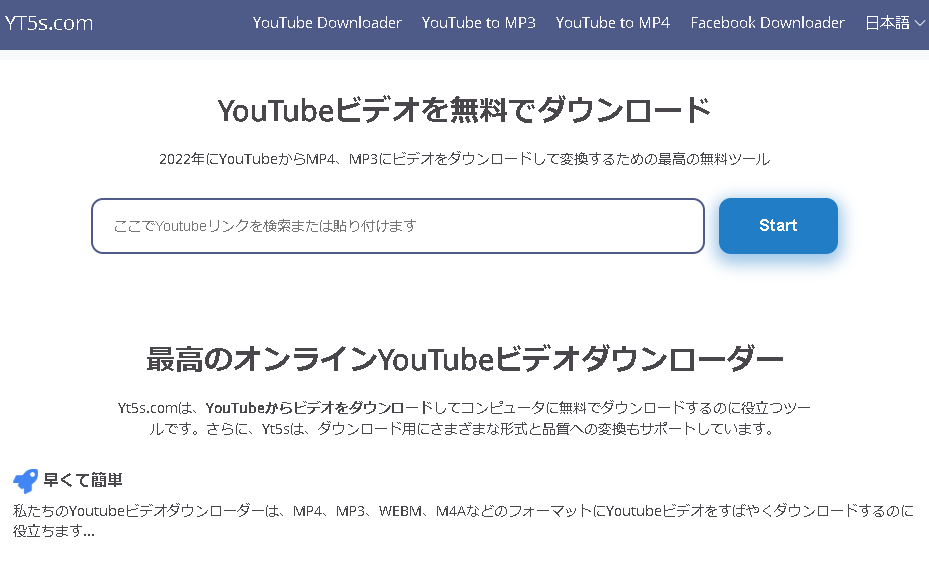The image size is (929, 570).
Task: Click the blue Start button
Action: coord(778,226)
